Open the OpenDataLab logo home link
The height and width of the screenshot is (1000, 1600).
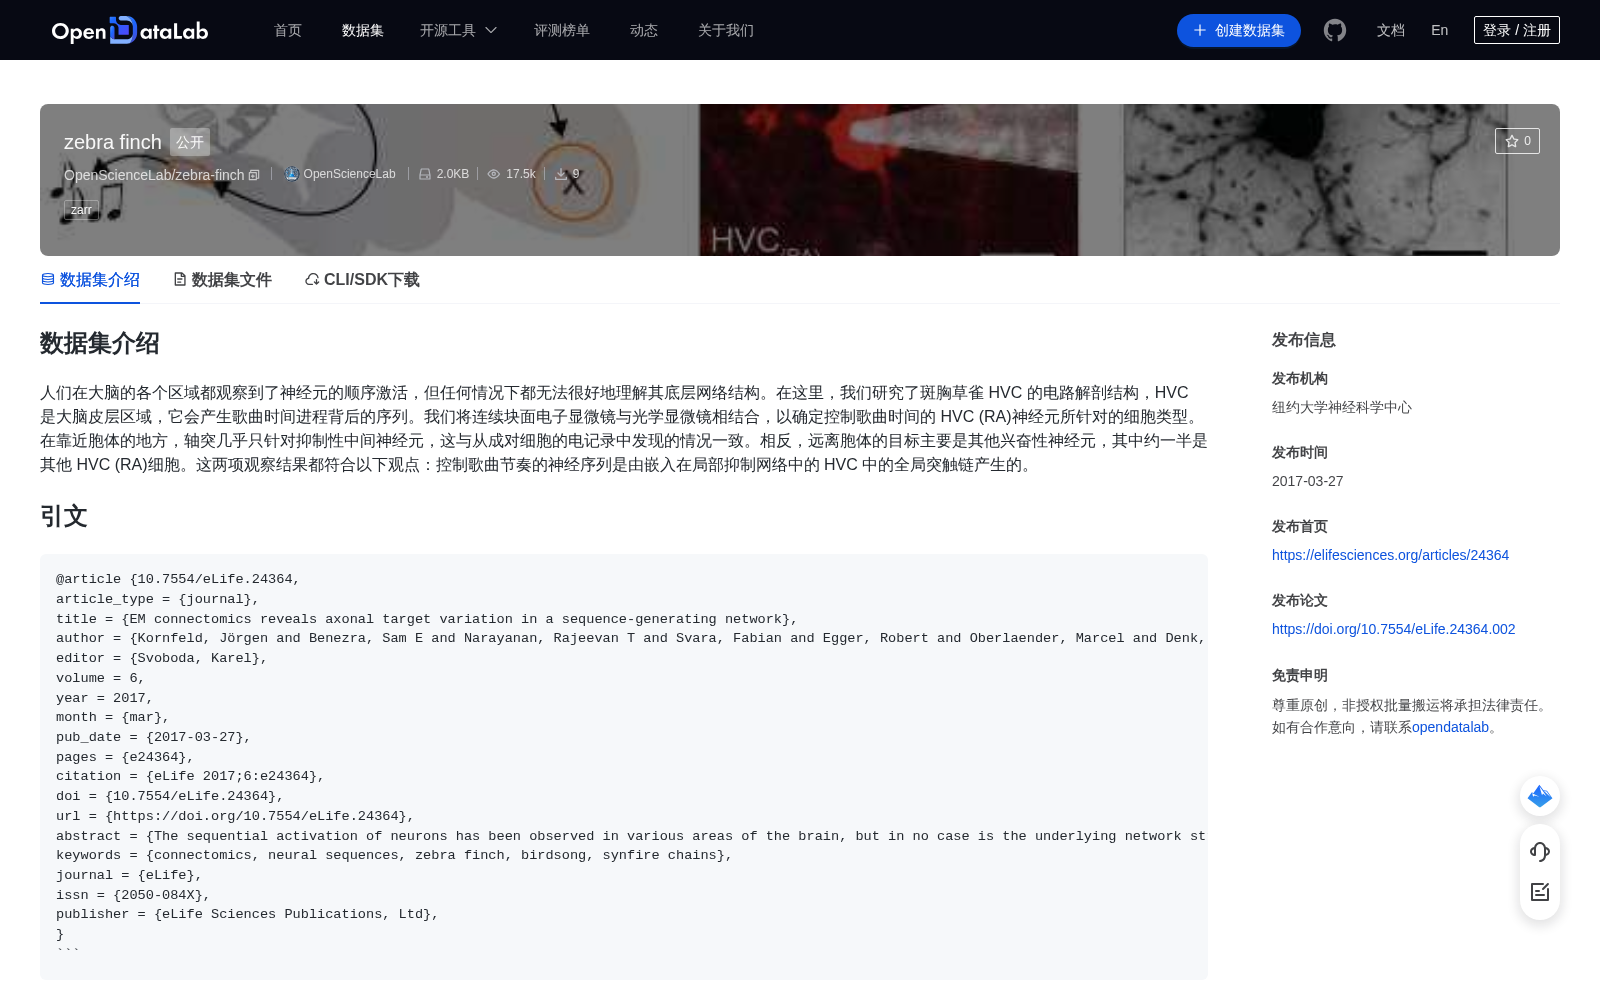pyautogui.click(x=130, y=30)
